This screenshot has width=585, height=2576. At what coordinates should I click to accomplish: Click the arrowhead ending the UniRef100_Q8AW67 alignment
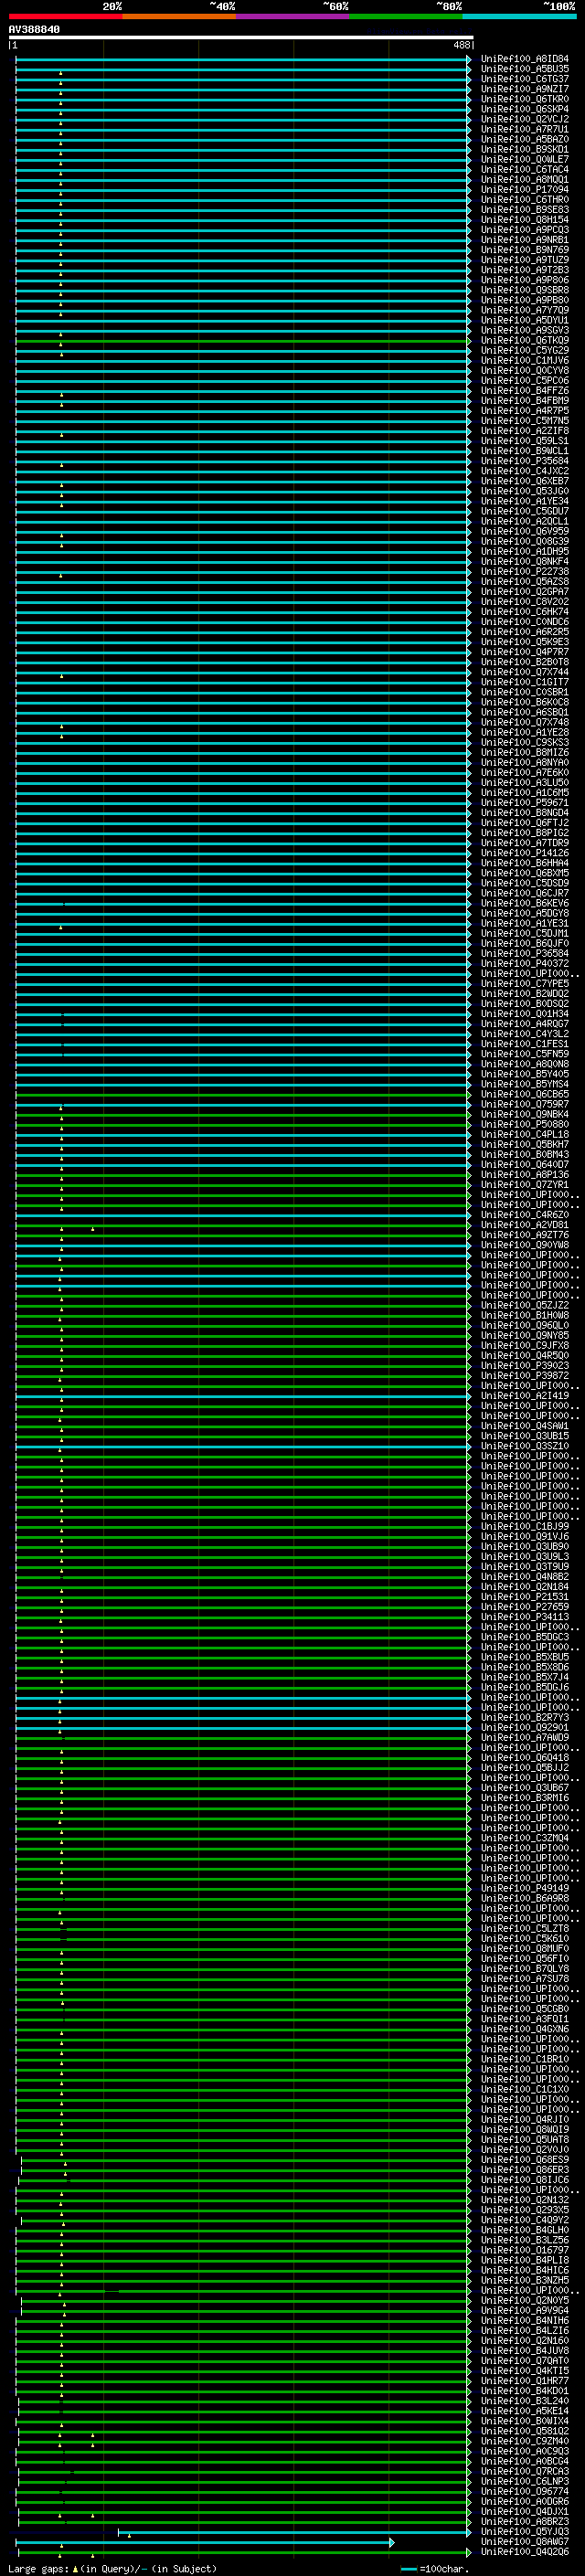tap(392, 2543)
